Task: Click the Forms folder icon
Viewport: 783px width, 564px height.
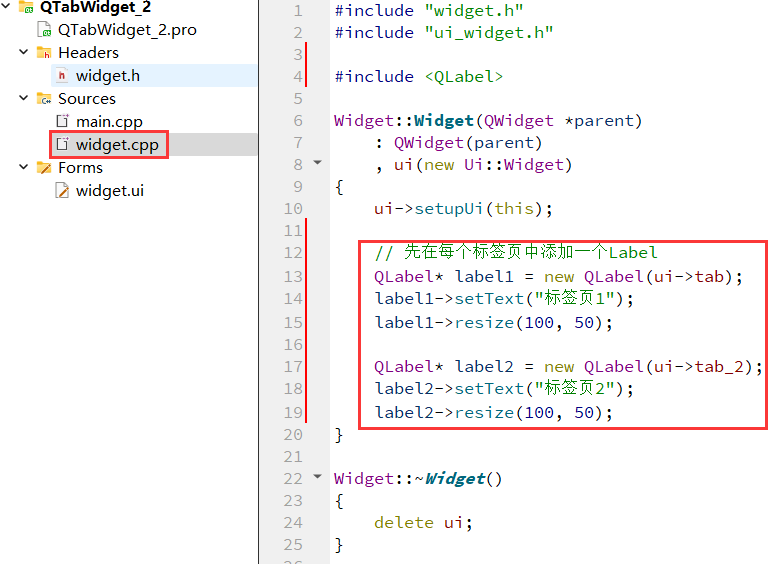Action: pos(44,167)
